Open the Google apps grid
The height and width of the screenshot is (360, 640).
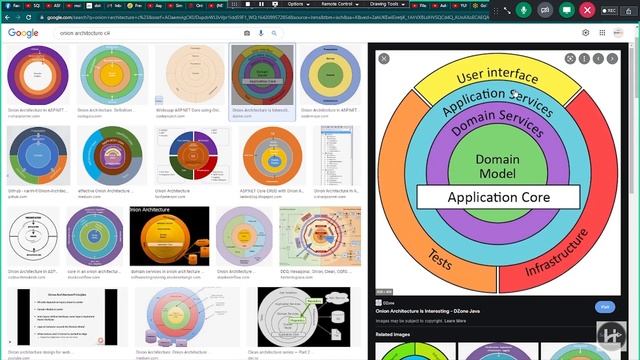(x=602, y=33)
